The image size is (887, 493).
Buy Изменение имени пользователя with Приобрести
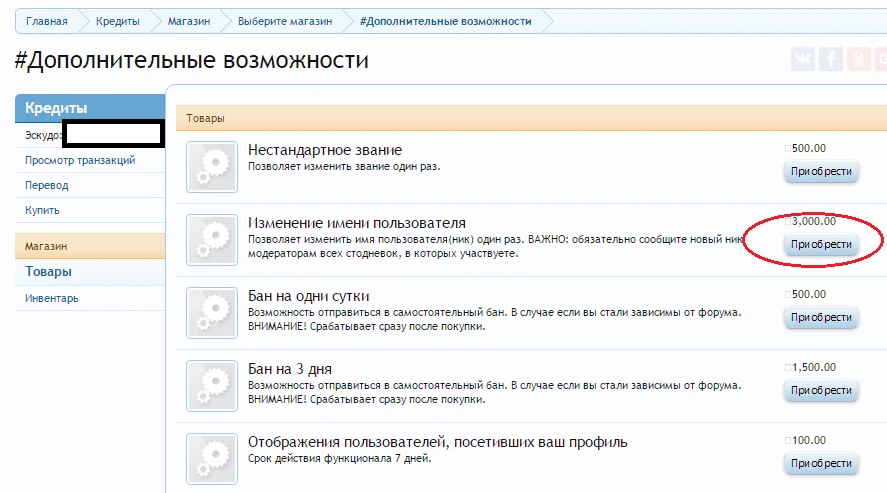point(821,244)
